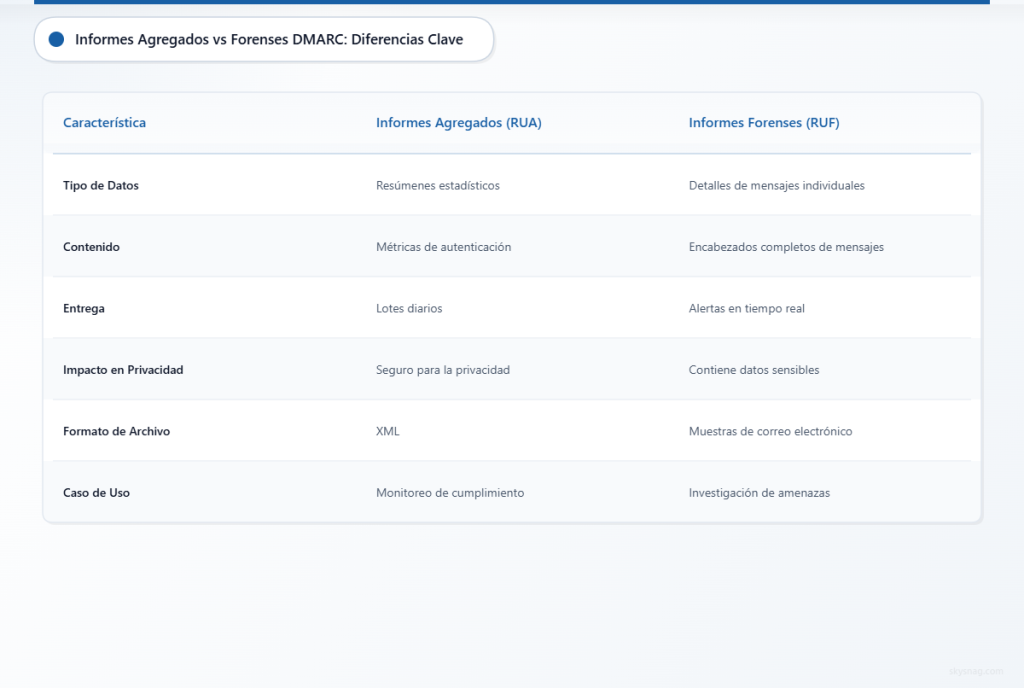
Task: Select 'Encabezados completos de mensajes'
Action: click(786, 246)
